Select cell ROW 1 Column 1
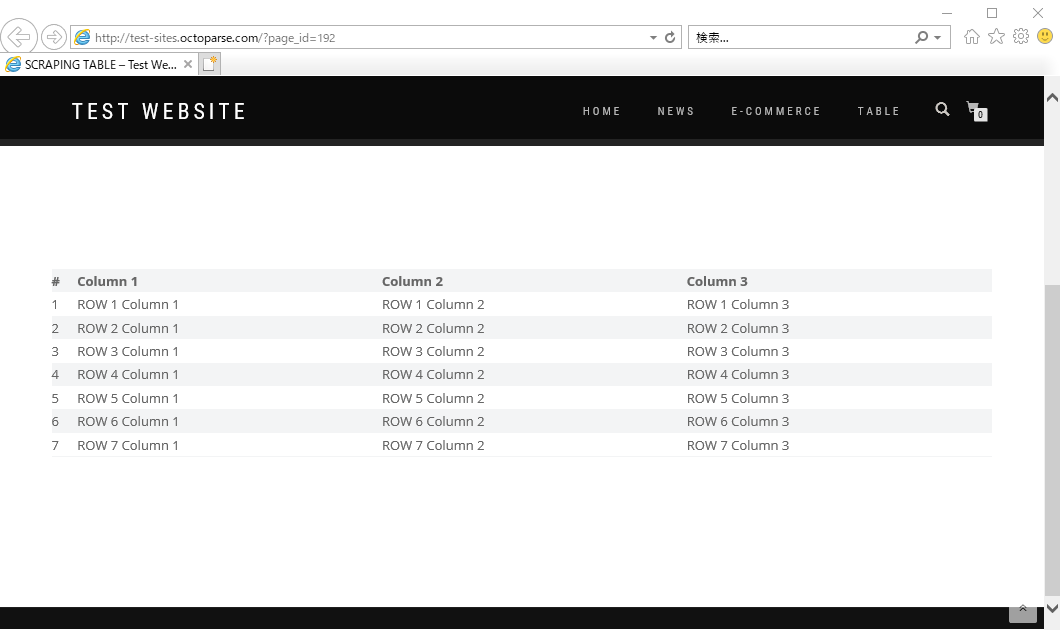The height and width of the screenshot is (630, 1060). click(128, 305)
